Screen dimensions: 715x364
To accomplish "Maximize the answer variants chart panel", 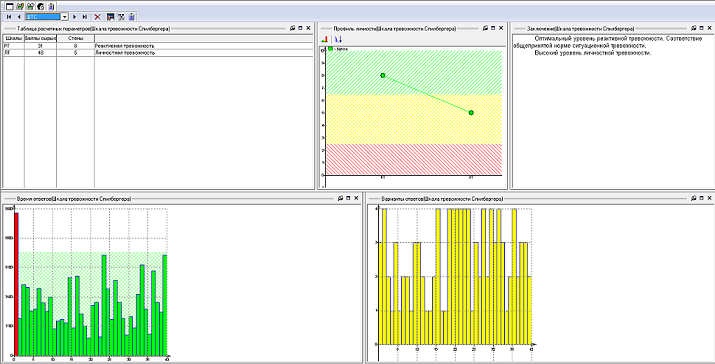I will pos(701,198).
